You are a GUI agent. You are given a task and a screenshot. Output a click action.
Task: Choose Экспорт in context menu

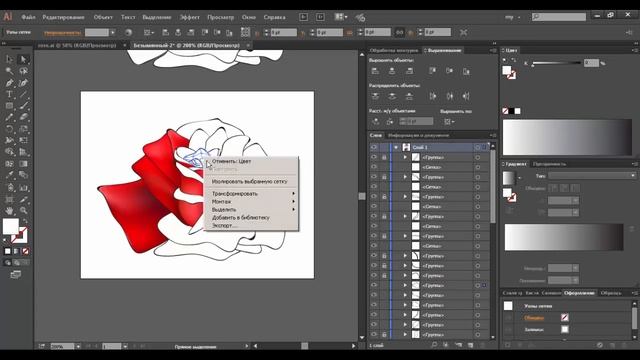(x=224, y=225)
